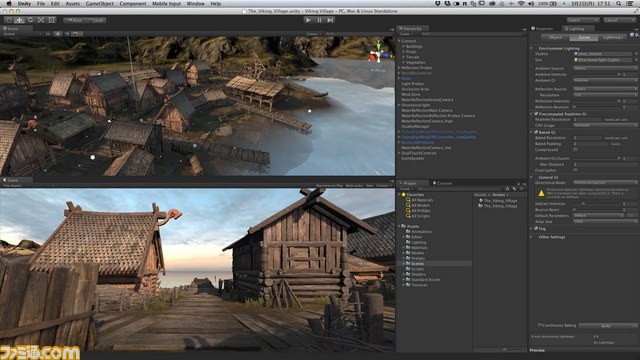Click the All Scripts saved search icon
The height and width of the screenshot is (360, 640).
(x=408, y=216)
